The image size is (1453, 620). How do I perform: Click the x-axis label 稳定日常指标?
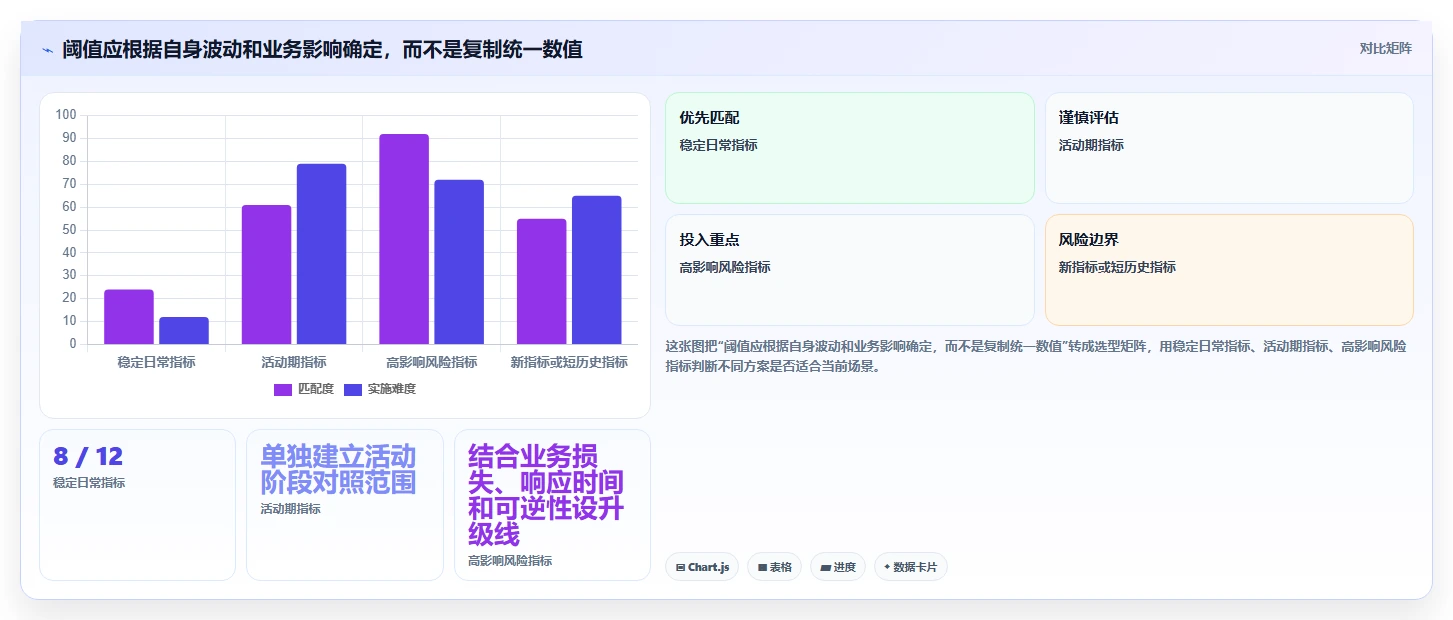click(x=156, y=362)
